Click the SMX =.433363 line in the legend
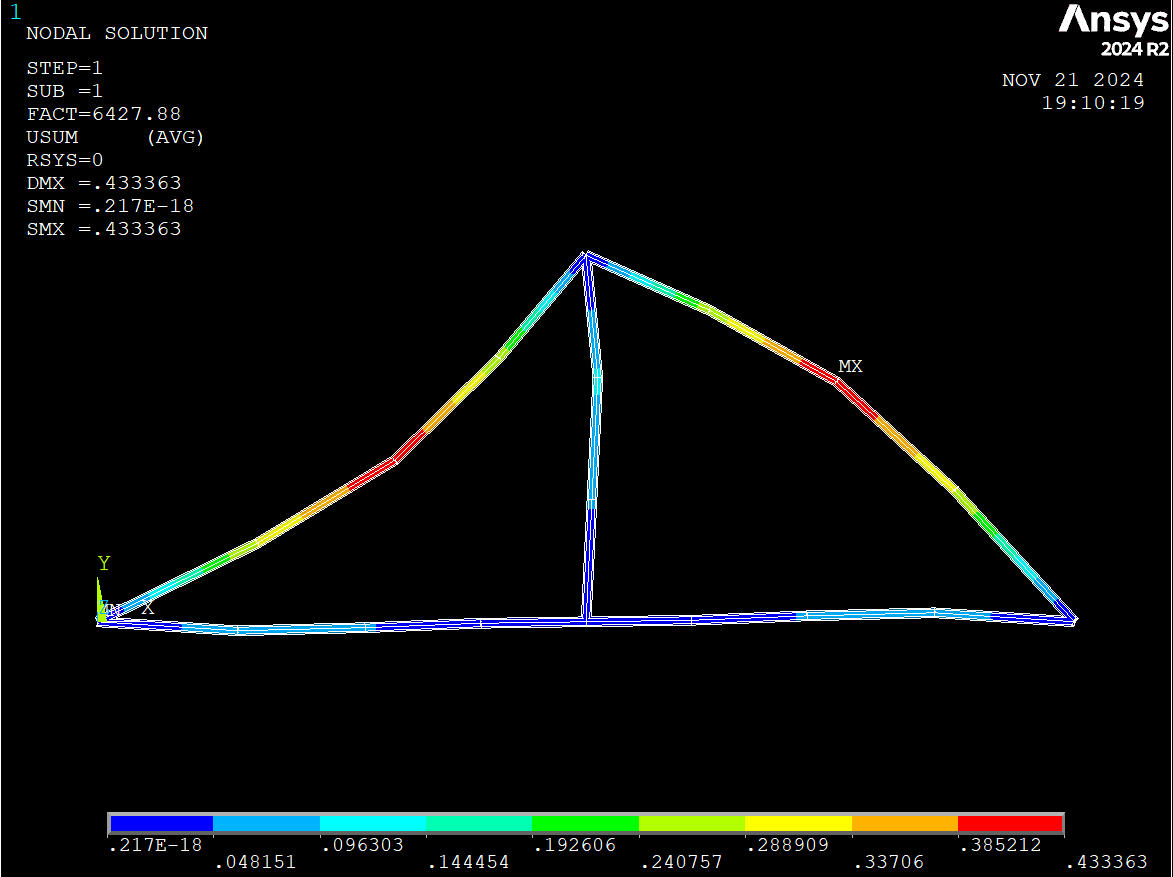This screenshot has height=877, width=1173. [104, 229]
